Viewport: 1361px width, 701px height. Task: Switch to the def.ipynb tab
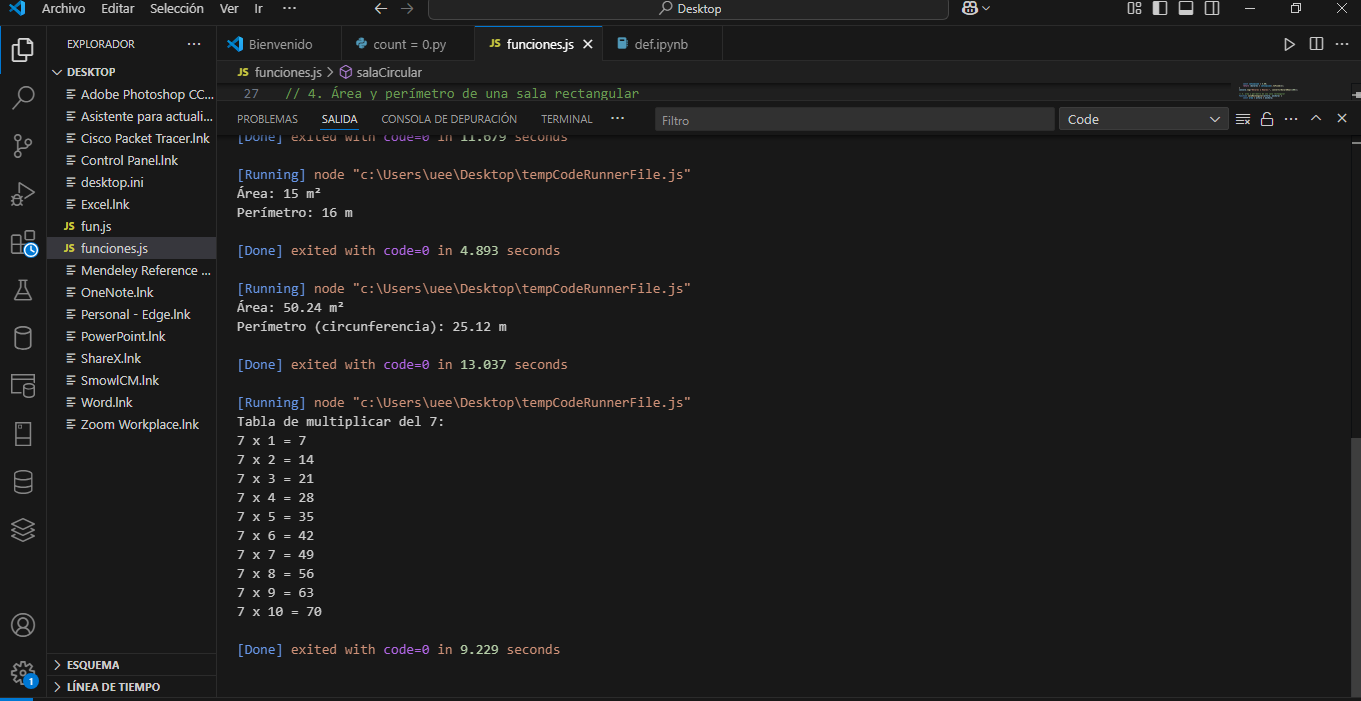tap(664, 44)
